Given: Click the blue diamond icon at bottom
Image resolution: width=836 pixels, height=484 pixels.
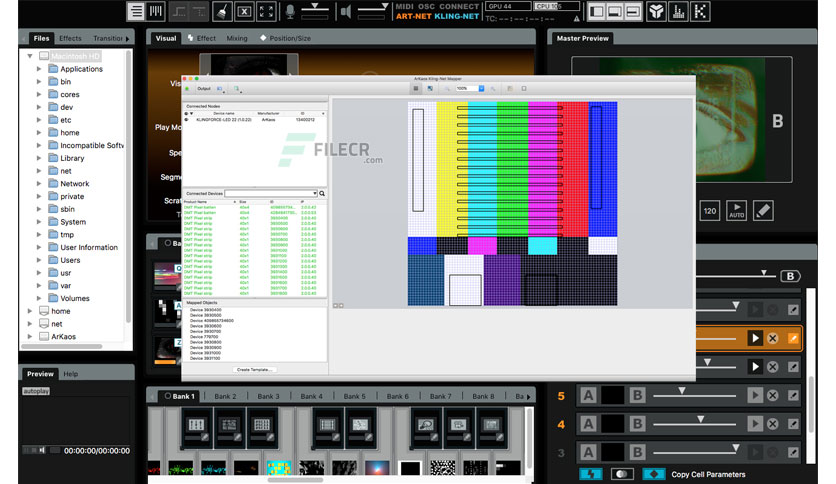Looking at the screenshot, I should tap(654, 474).
